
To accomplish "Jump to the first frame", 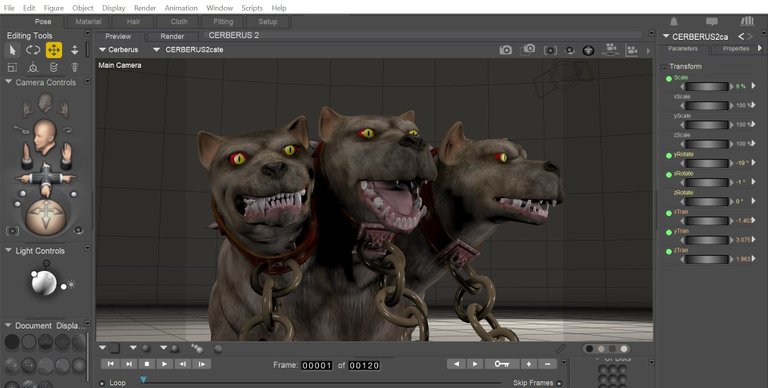I will click(x=110, y=364).
